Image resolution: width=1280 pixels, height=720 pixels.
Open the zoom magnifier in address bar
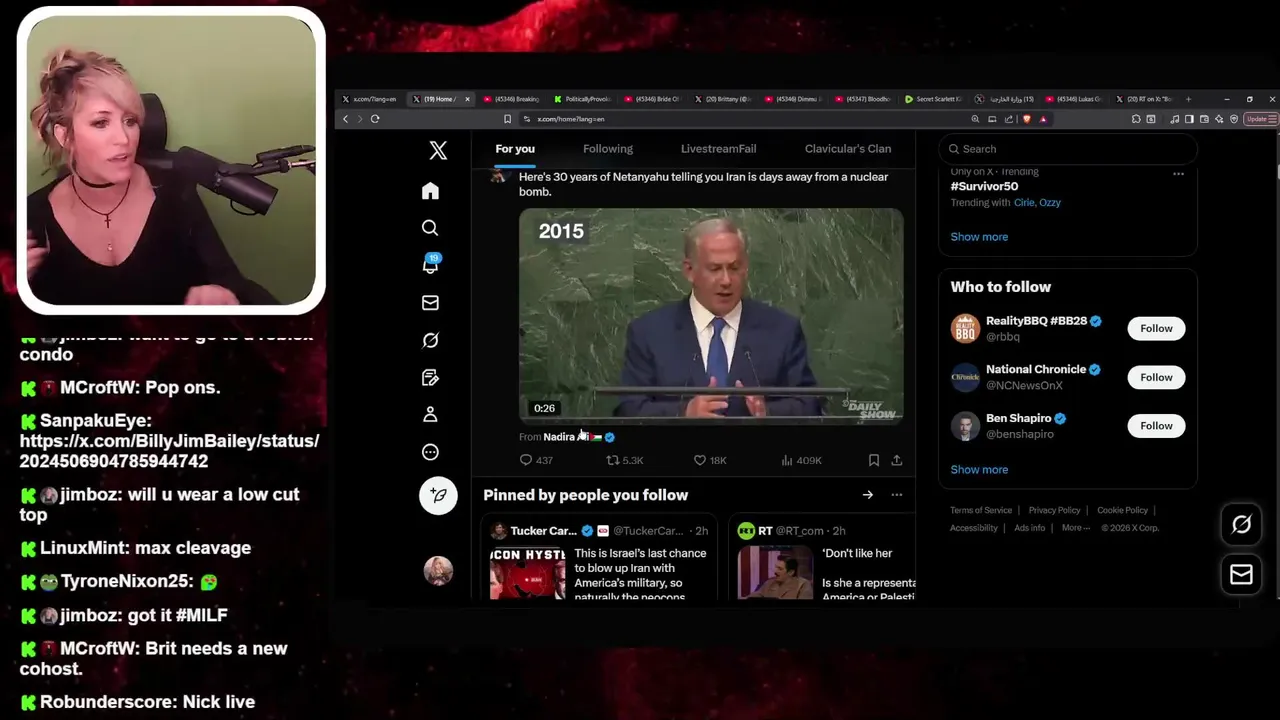coord(975,119)
